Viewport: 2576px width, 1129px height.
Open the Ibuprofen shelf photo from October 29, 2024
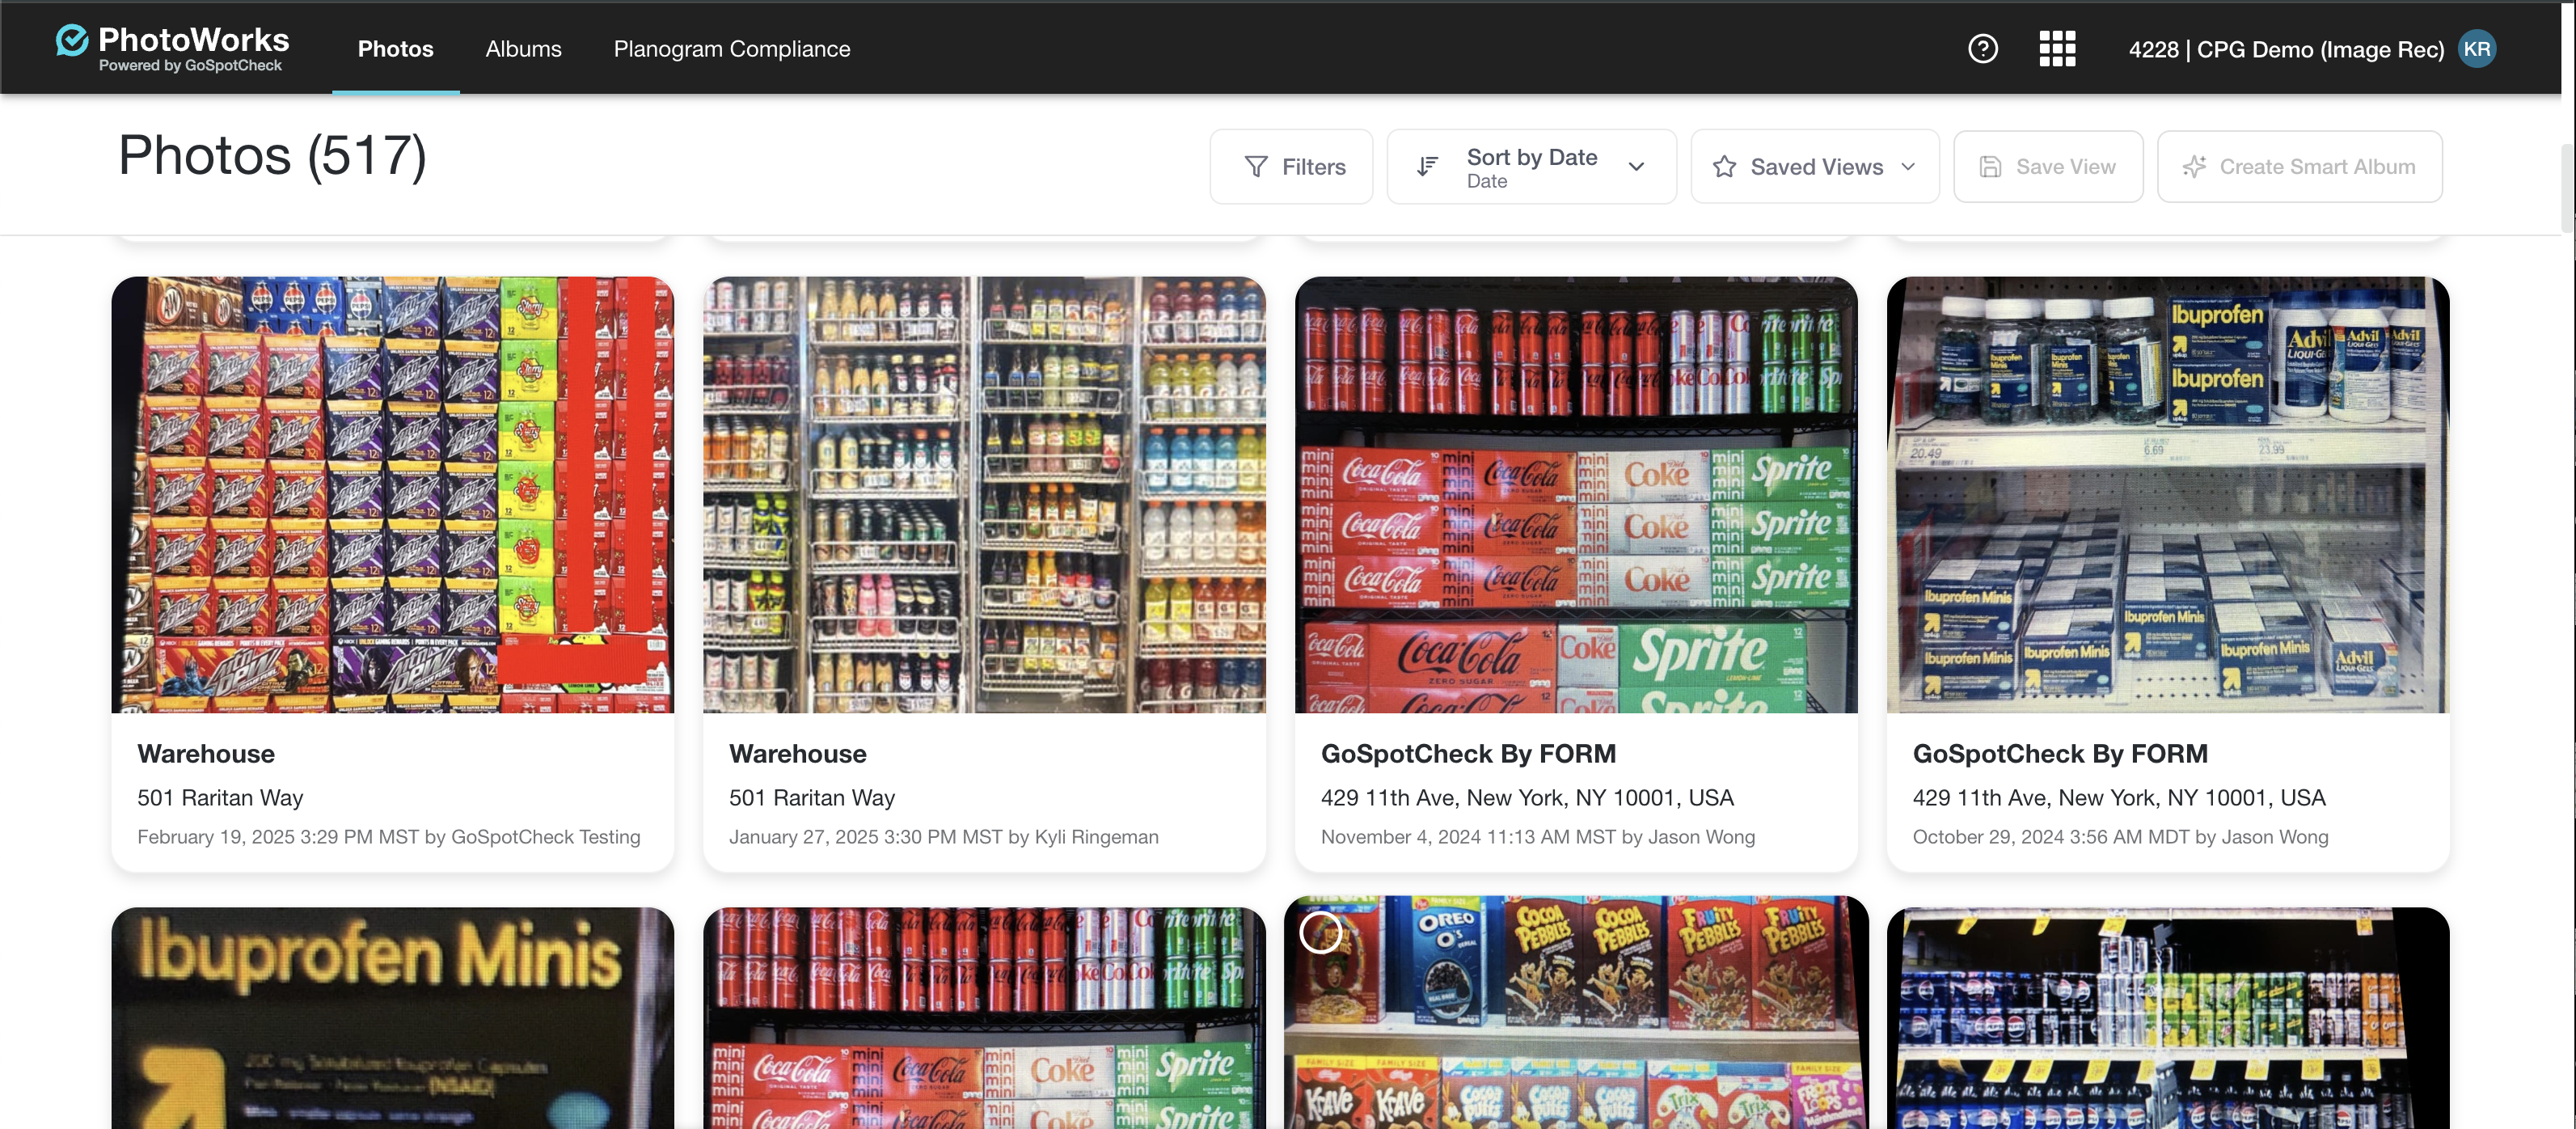[2168, 495]
